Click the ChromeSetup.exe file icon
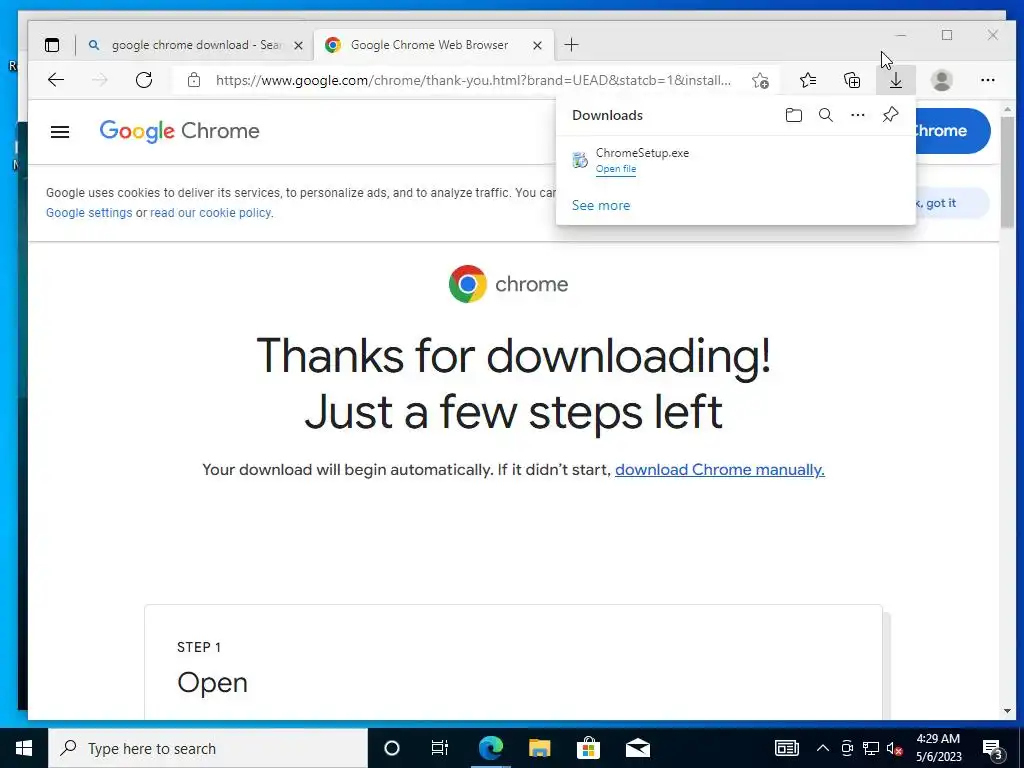 (x=580, y=160)
